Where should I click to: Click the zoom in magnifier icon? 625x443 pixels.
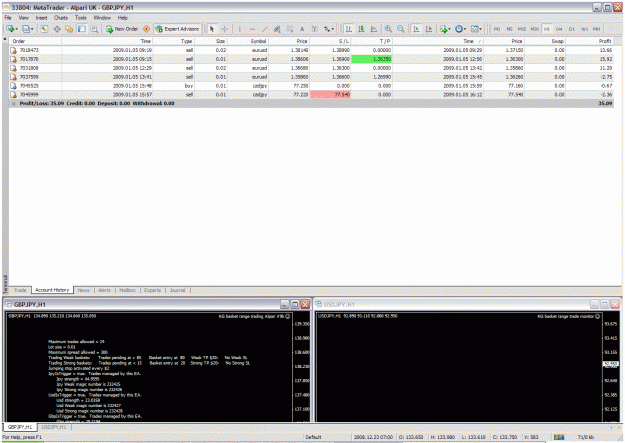(388, 29)
